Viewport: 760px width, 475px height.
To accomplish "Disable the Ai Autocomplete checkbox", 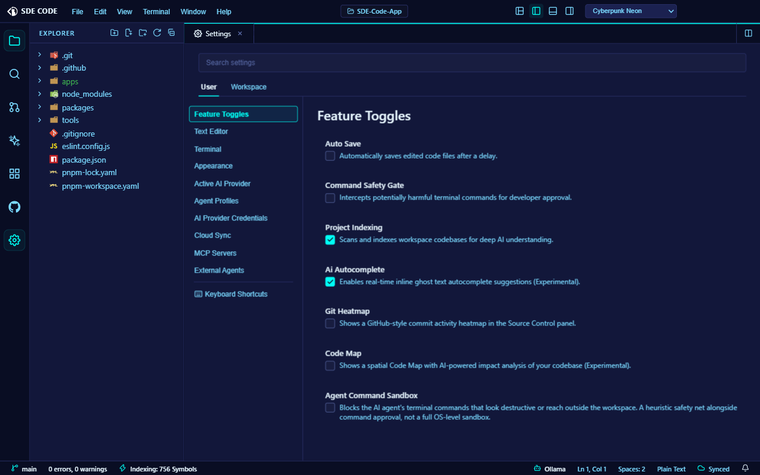I will click(330, 282).
